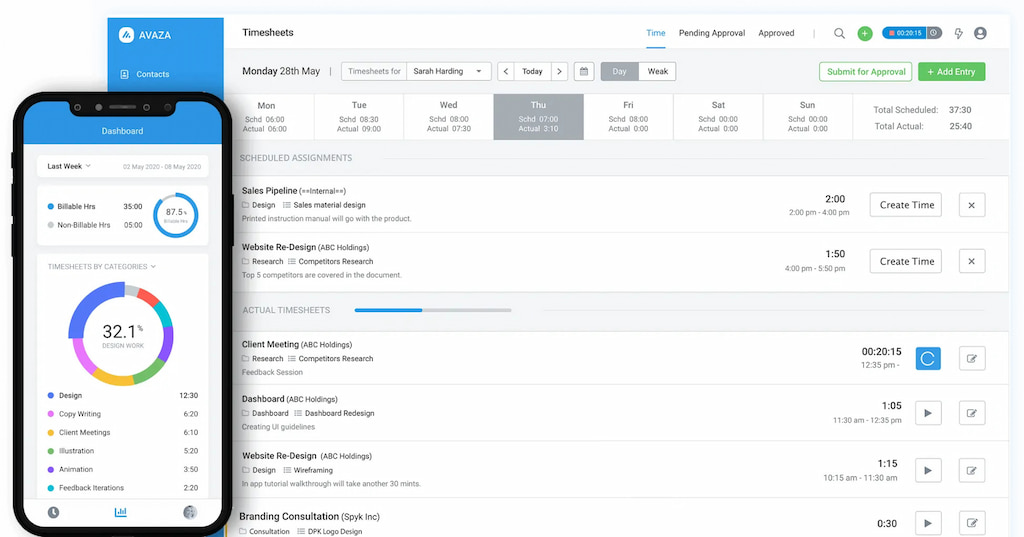Click the Copy Writing category row

(123, 414)
